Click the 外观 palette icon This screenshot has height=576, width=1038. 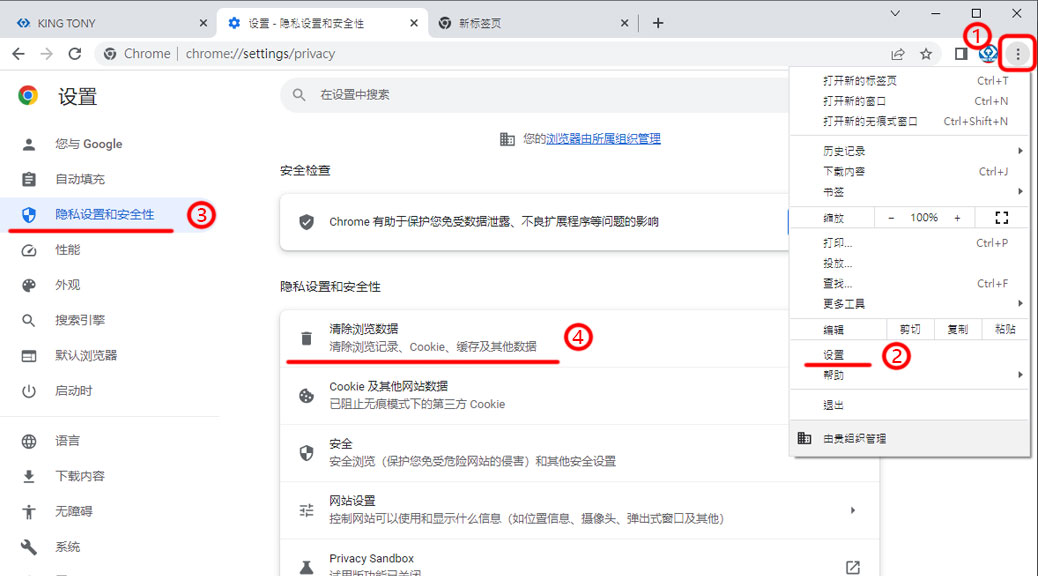(x=28, y=285)
